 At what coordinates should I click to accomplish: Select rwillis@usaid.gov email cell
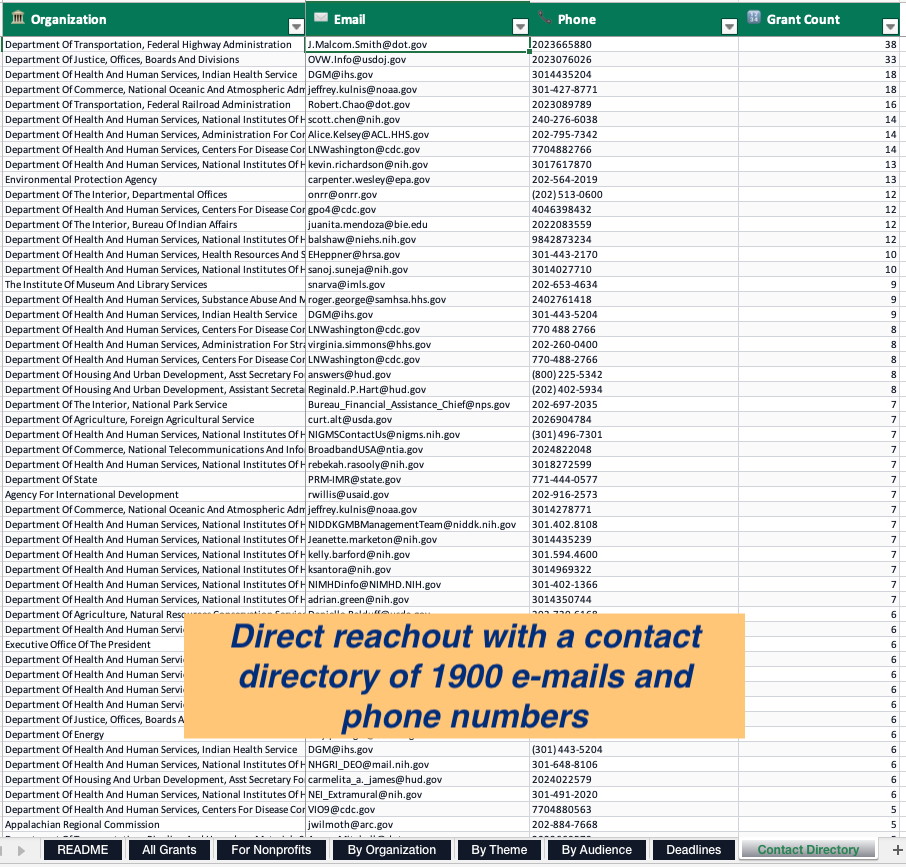[417, 495]
